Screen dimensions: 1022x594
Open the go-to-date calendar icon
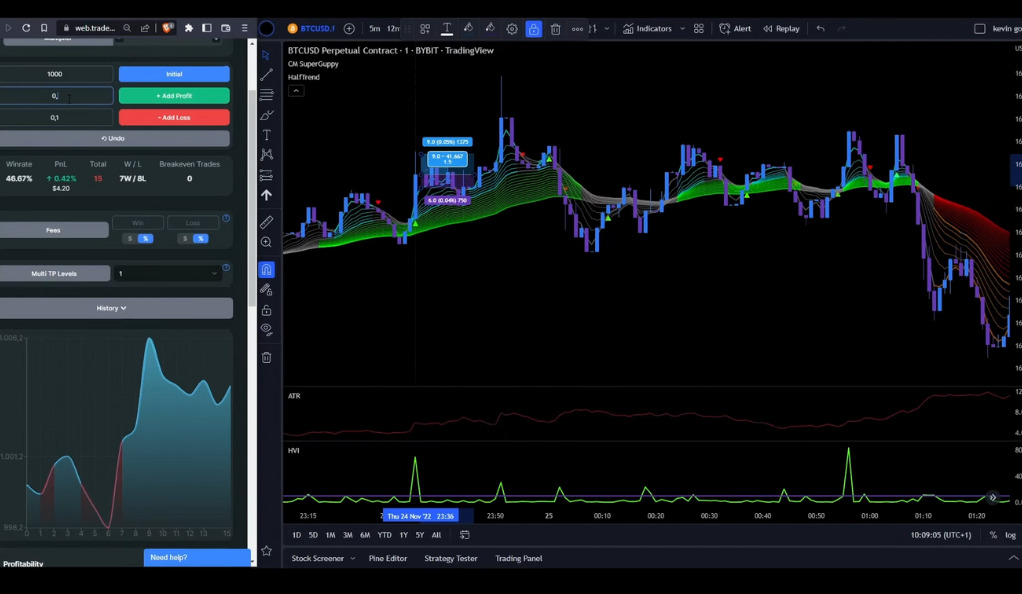[465, 535]
